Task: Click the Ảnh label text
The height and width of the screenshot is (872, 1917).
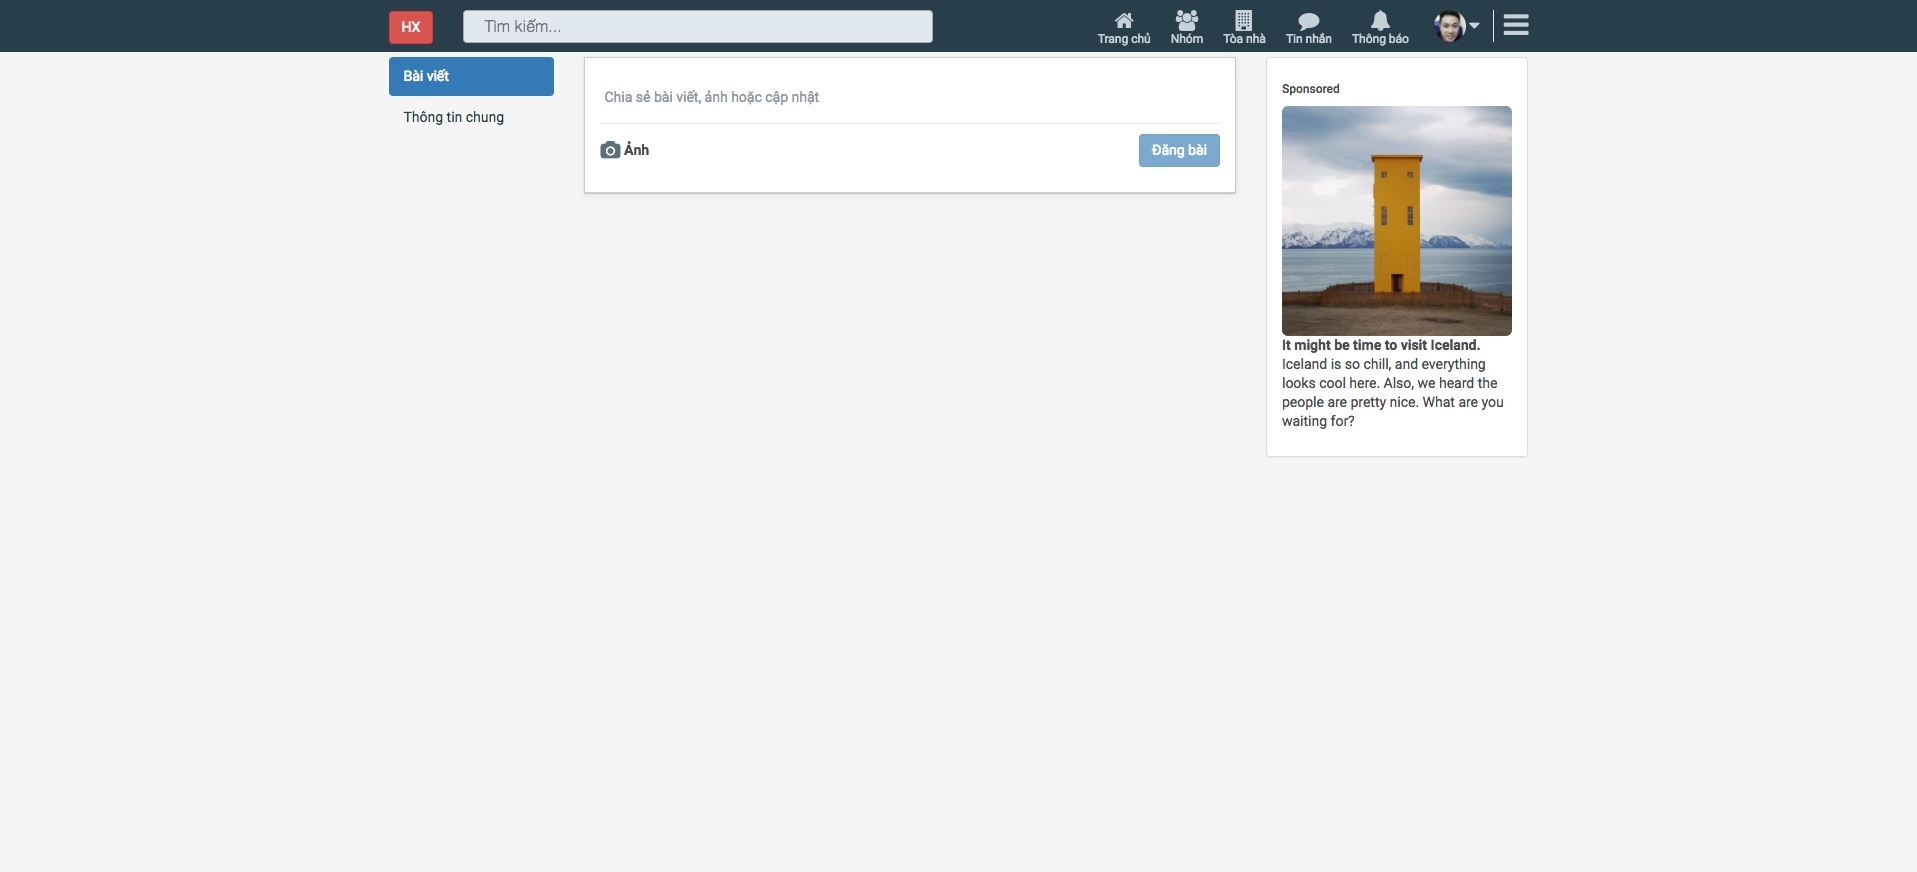Action: click(637, 150)
